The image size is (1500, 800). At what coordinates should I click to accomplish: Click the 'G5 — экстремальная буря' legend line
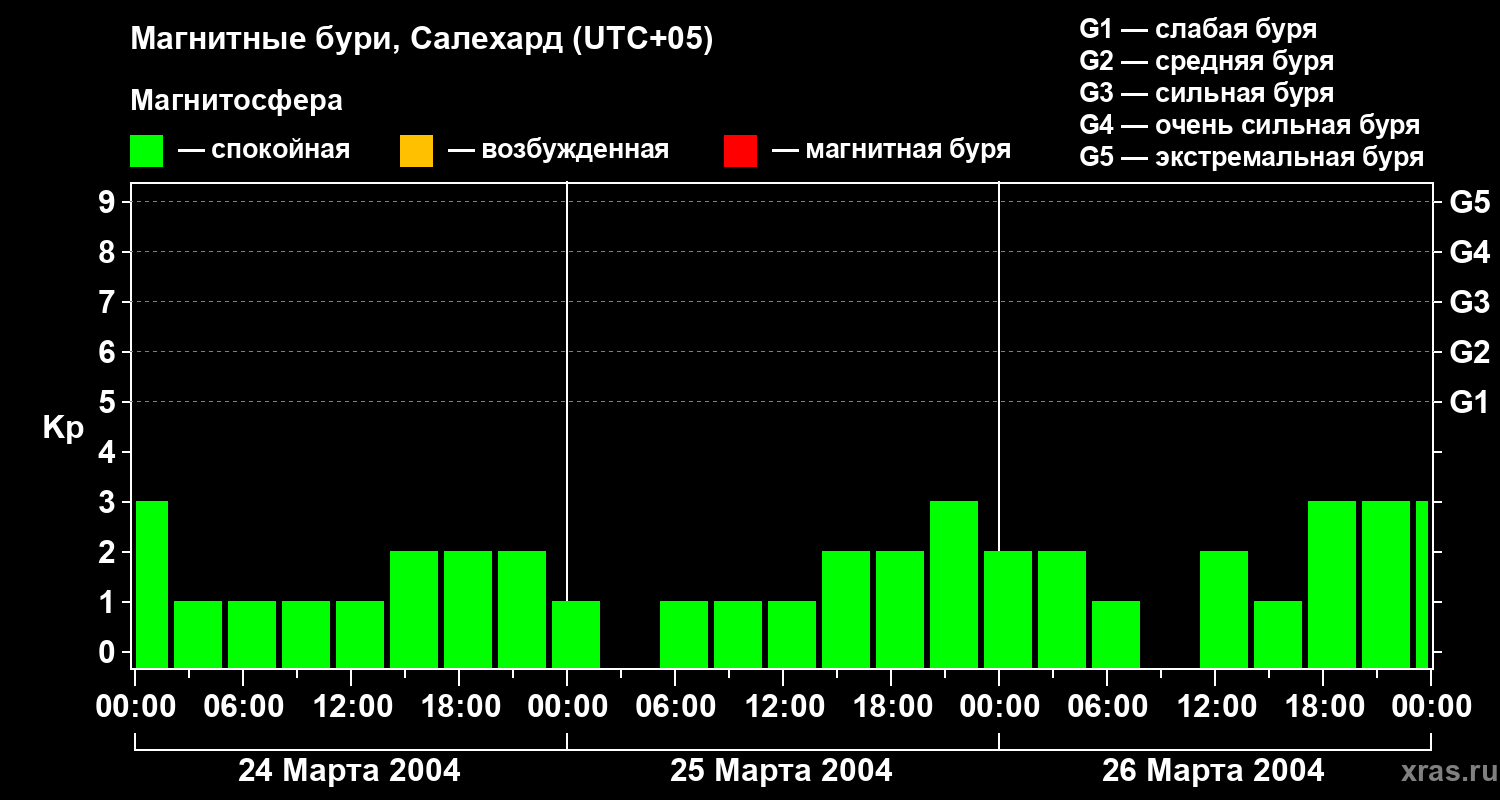click(x=1252, y=157)
